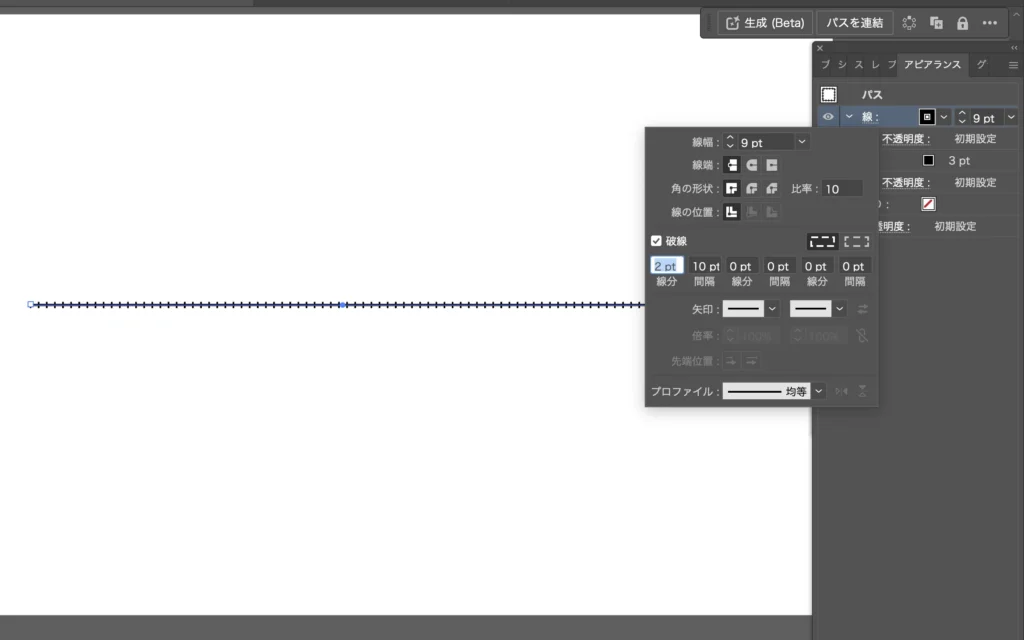Switch to the アピアランス tab
Screen dimensions: 1024x640
pos(932,65)
